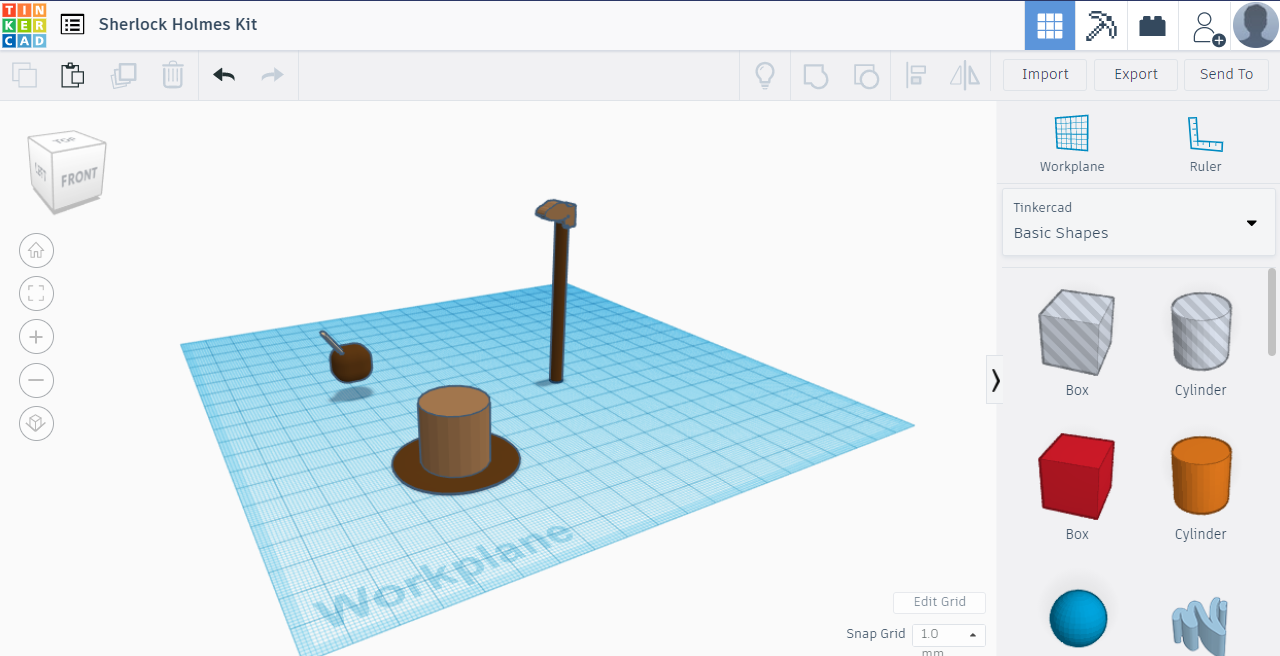Click the Redo arrow icon

[x=272, y=75]
